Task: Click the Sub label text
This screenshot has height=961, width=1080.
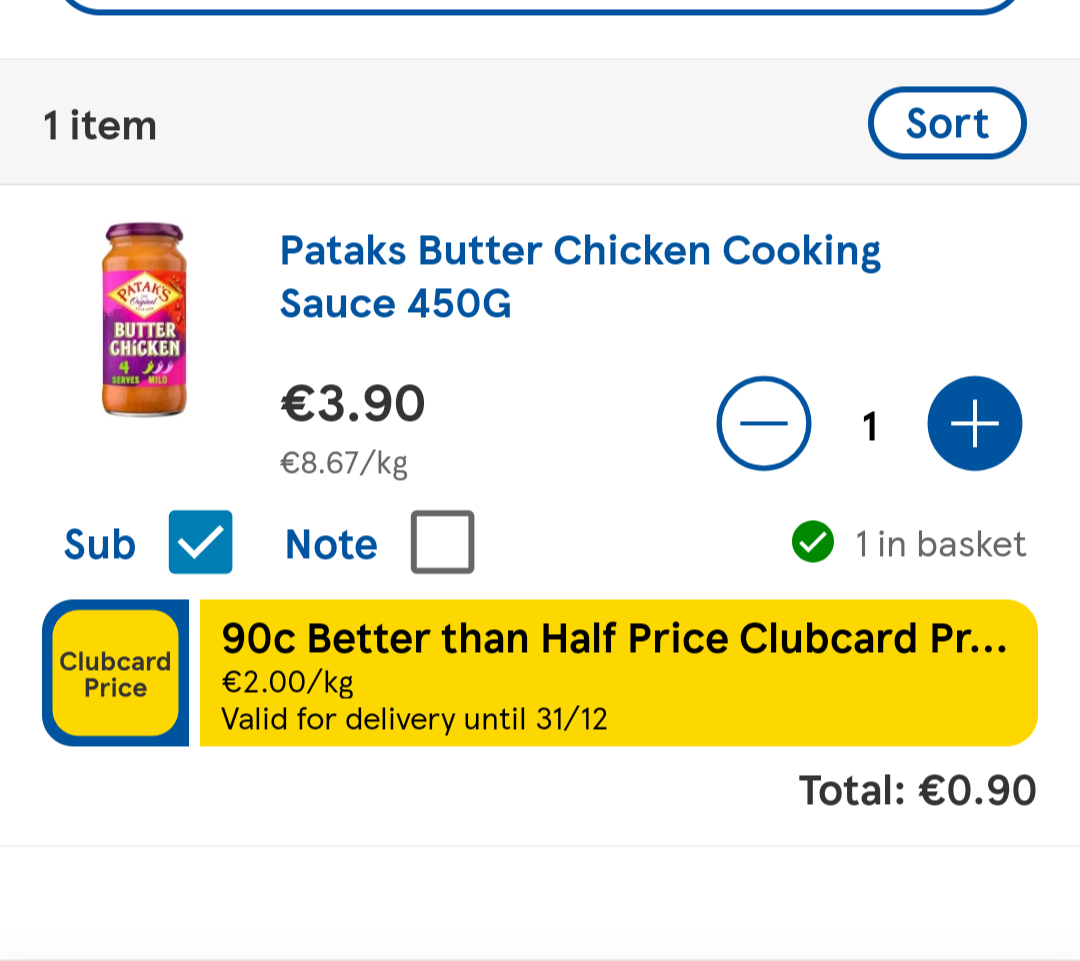Action: pos(99,544)
